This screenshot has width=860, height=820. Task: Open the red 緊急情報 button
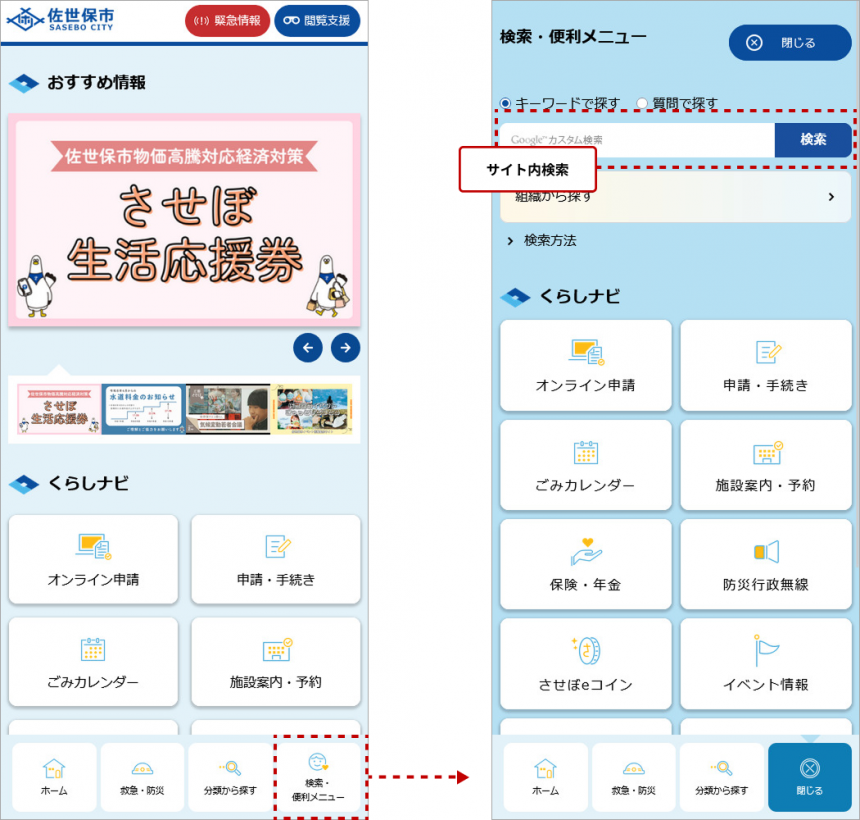[x=227, y=21]
